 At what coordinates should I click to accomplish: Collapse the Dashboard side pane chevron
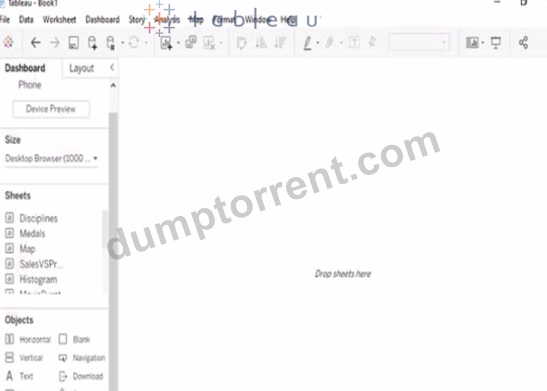tap(112, 67)
